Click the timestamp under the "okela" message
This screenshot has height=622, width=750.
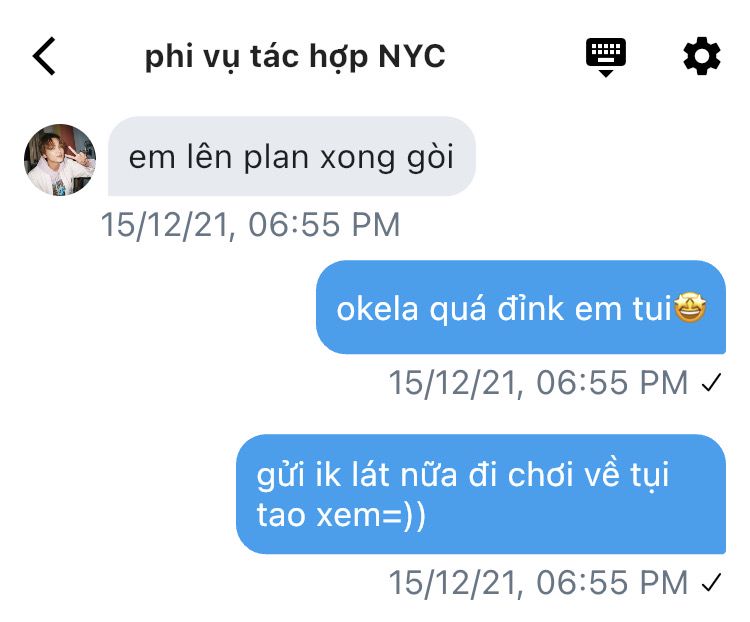538,383
